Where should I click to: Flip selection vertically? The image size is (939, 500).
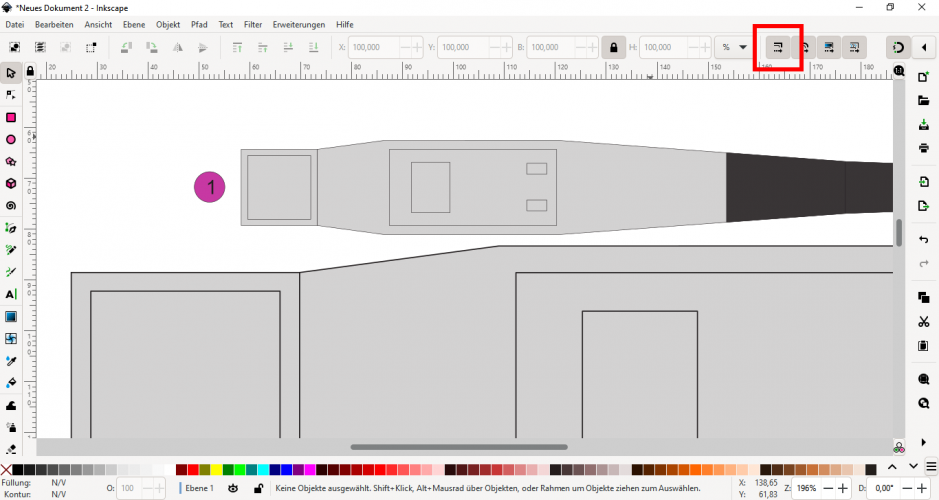tap(202, 47)
